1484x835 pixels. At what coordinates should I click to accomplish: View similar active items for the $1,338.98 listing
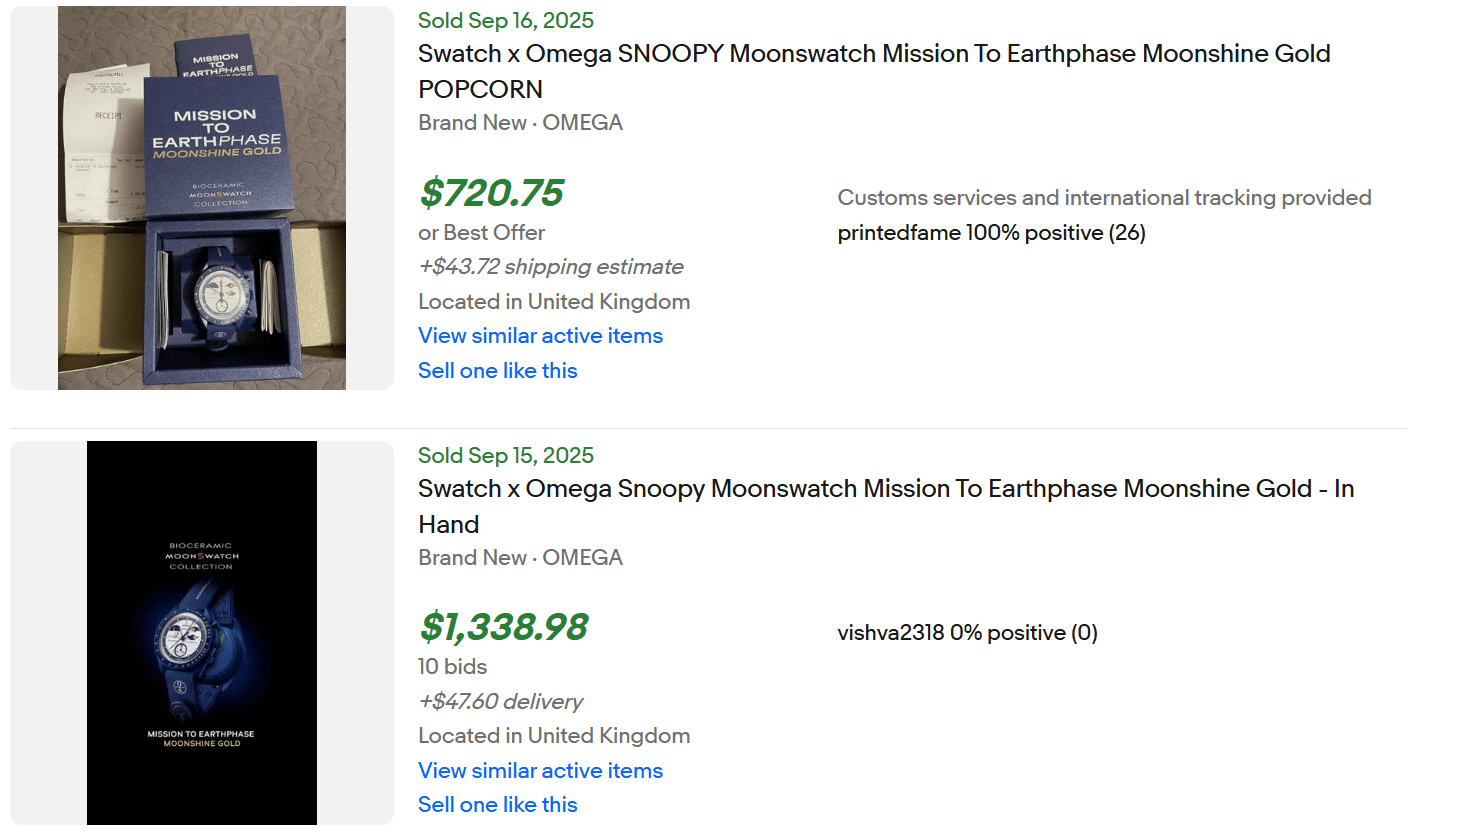540,771
